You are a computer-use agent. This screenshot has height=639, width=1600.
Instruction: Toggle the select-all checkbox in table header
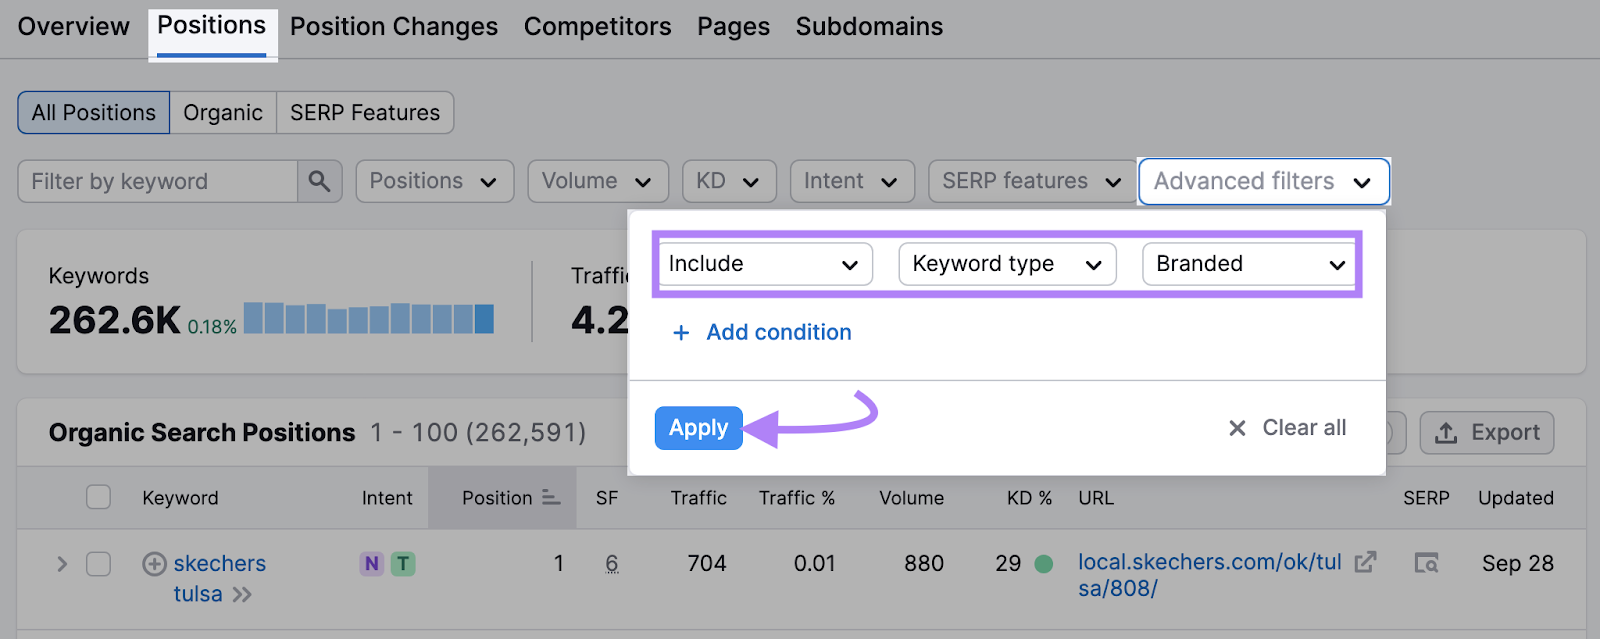[x=98, y=497]
